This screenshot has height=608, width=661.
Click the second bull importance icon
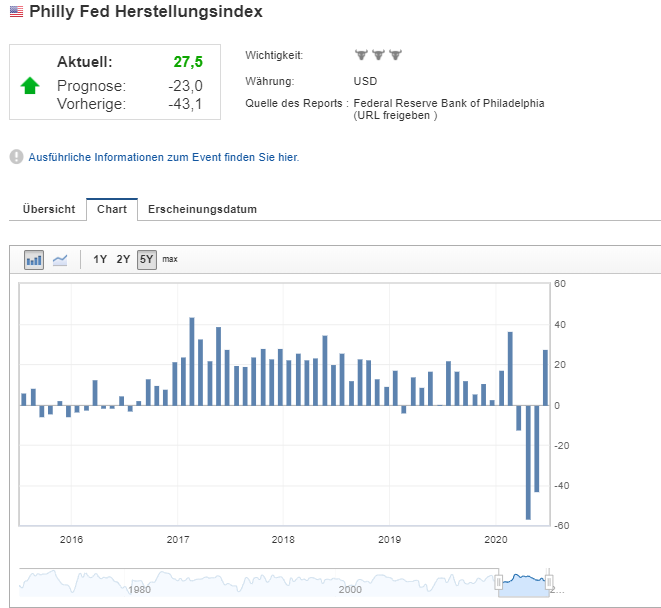point(378,55)
